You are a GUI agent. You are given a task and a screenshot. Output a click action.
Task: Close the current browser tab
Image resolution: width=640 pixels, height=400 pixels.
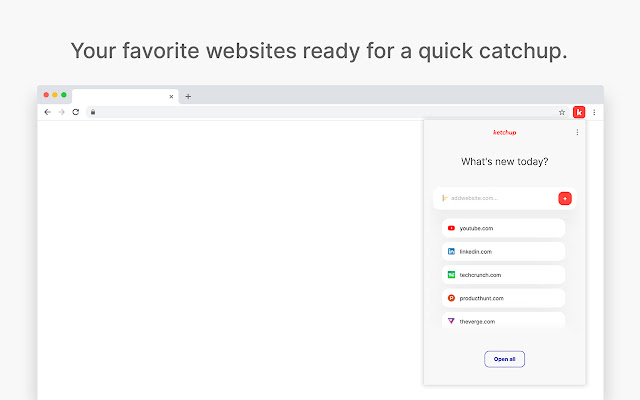pos(171,96)
